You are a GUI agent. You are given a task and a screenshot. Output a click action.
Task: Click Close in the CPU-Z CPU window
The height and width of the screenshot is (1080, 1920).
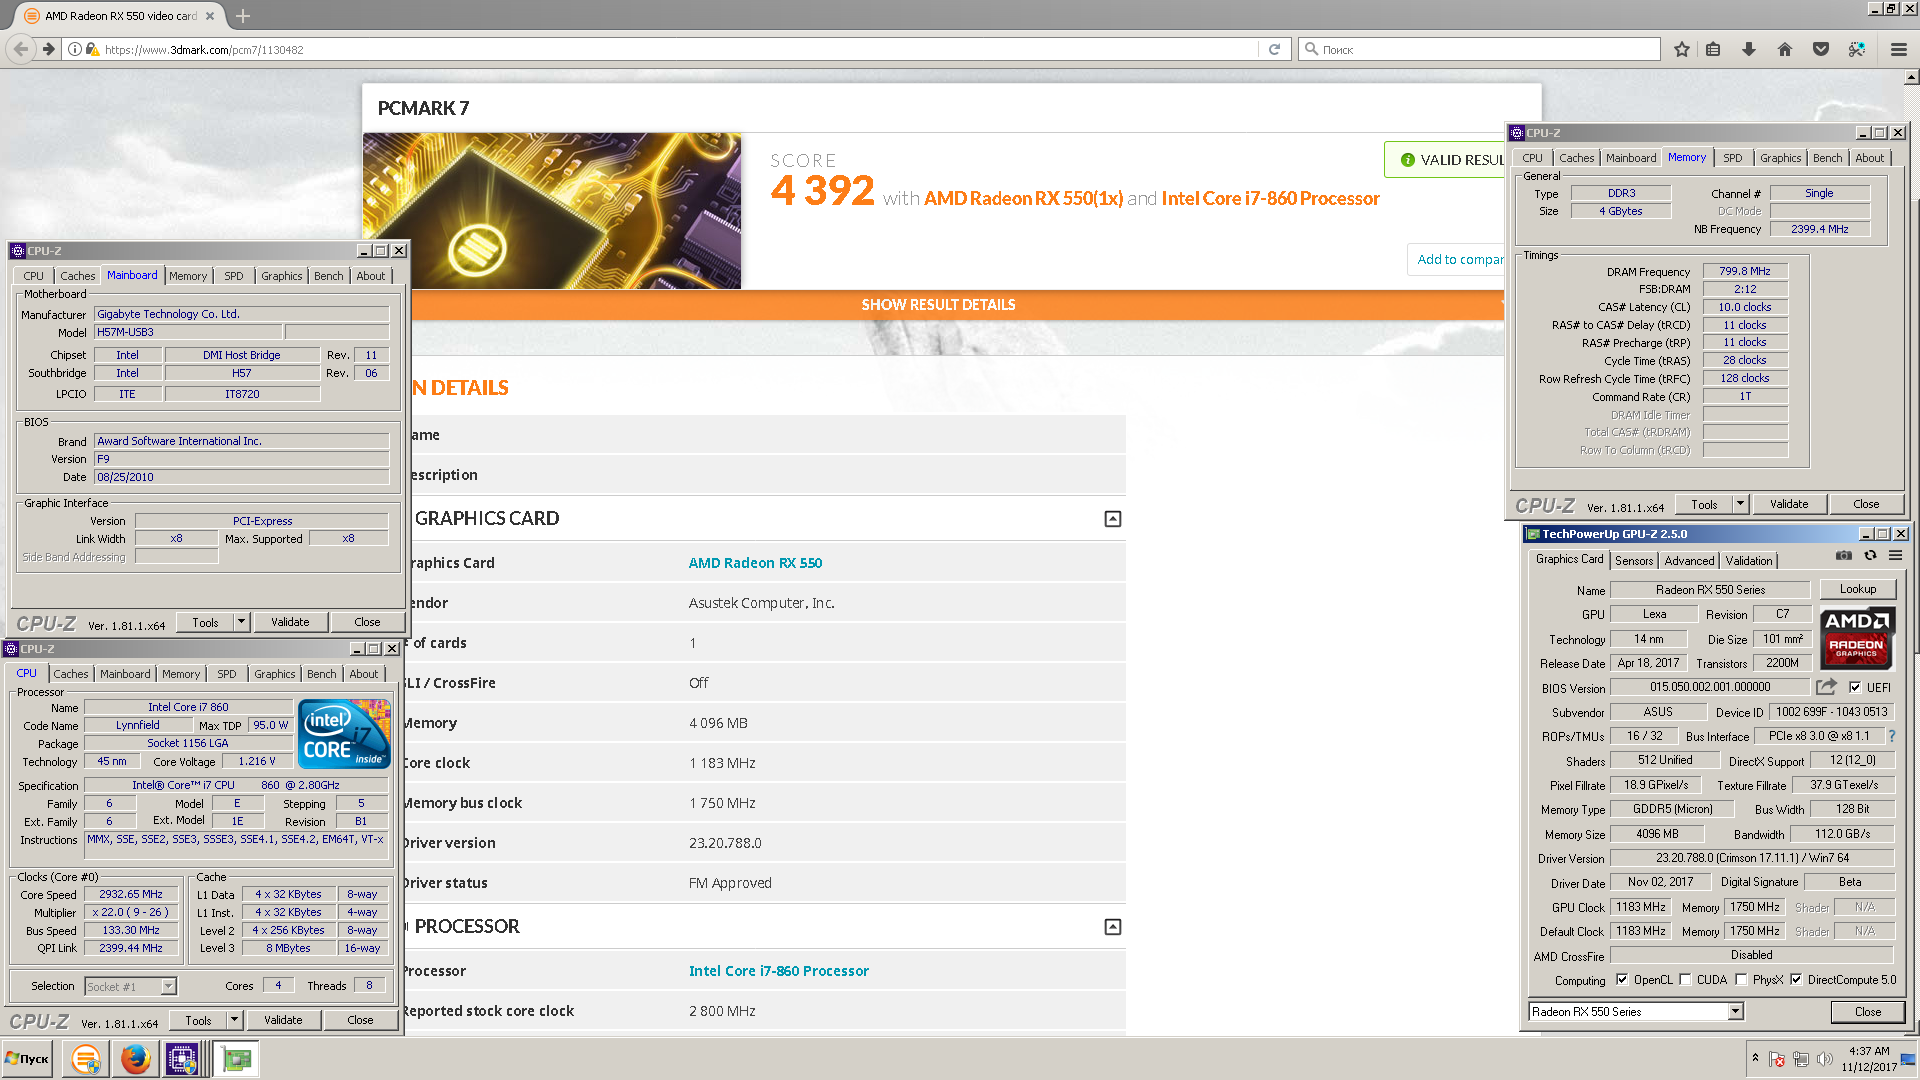point(360,1020)
